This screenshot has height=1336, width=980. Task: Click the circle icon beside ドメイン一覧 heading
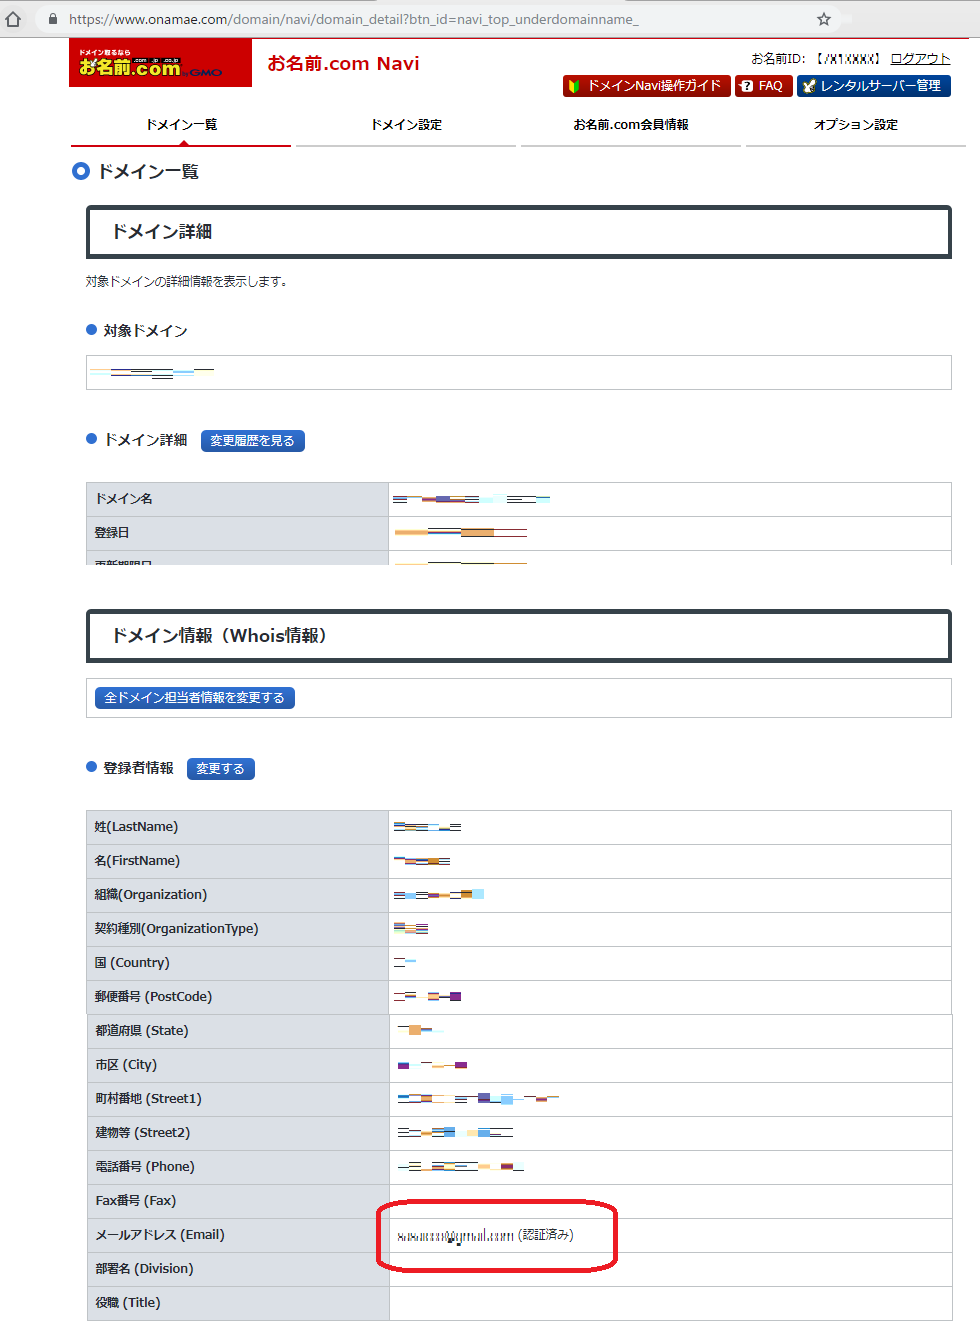point(81,172)
